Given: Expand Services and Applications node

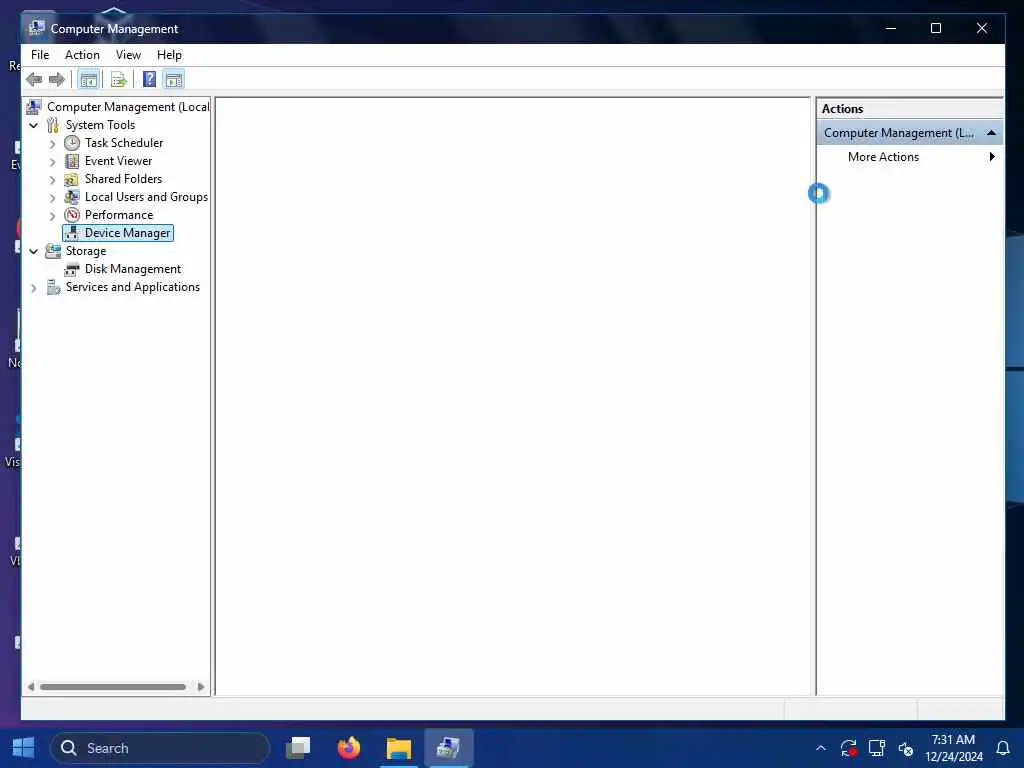Looking at the screenshot, I should pyautogui.click(x=34, y=287).
